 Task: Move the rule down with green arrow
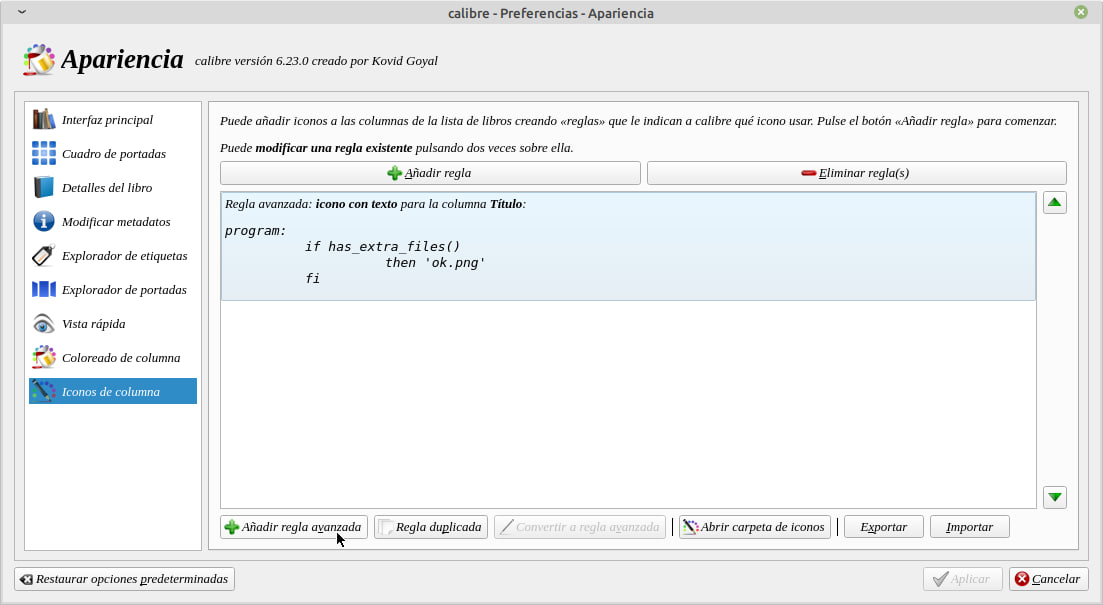[1054, 497]
